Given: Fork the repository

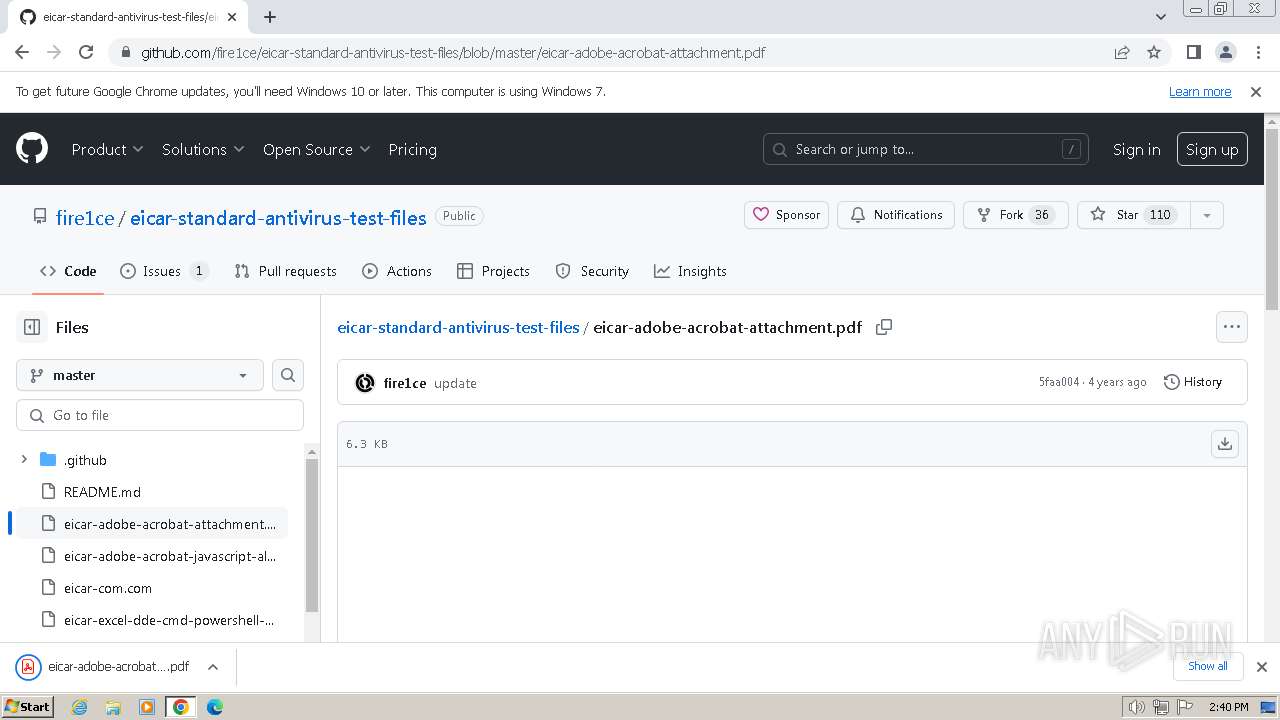Looking at the screenshot, I should [x=1016, y=215].
